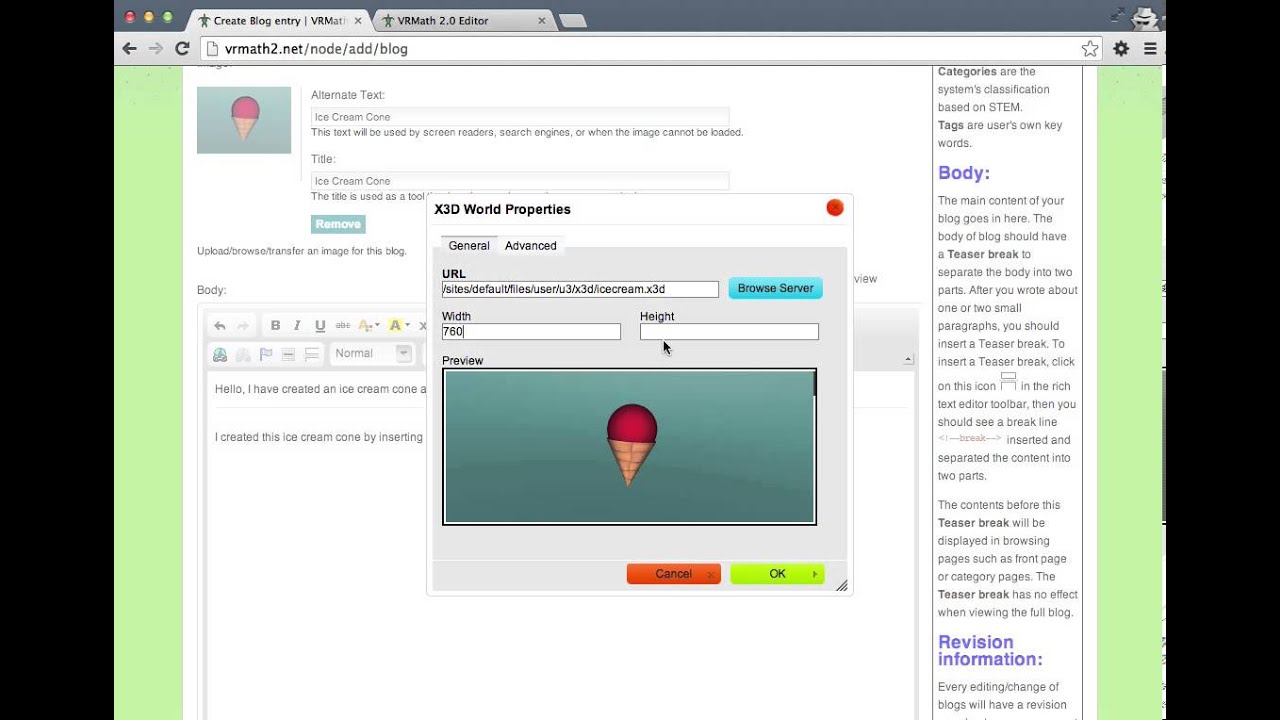1280x720 pixels.
Task: Click the ice cream preview image
Action: click(x=629, y=447)
